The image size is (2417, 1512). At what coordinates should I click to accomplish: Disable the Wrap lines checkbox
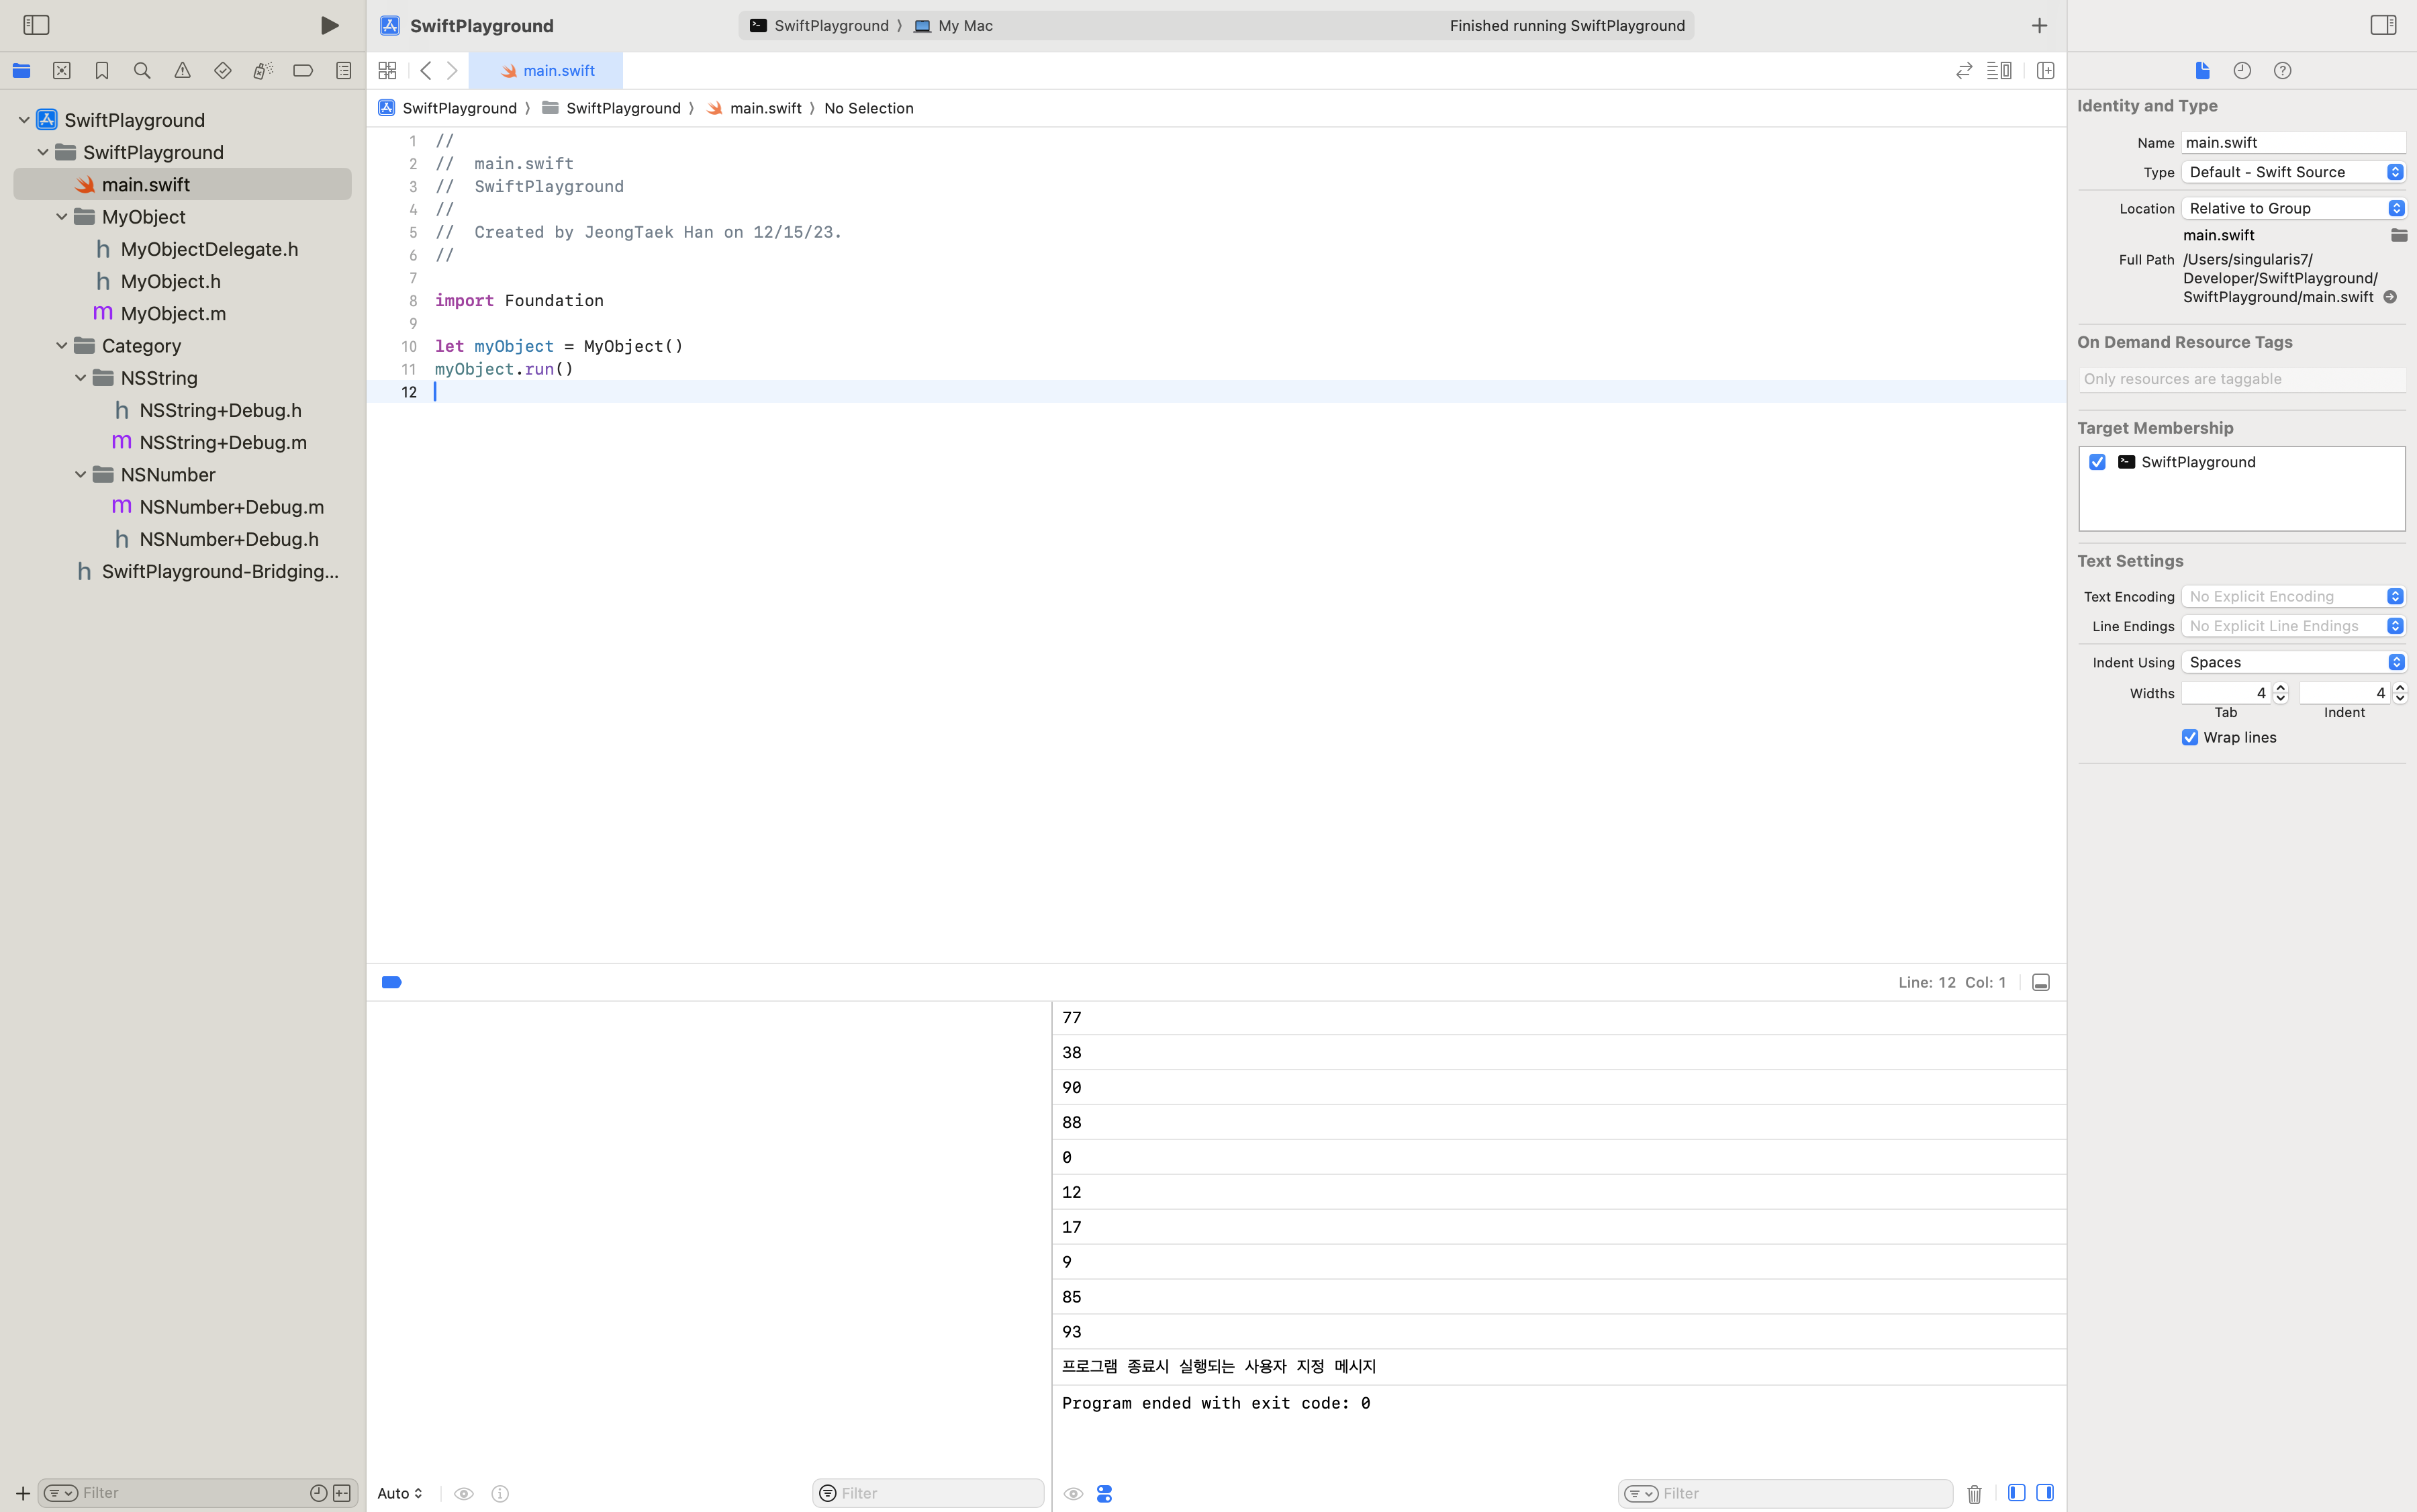click(2190, 737)
